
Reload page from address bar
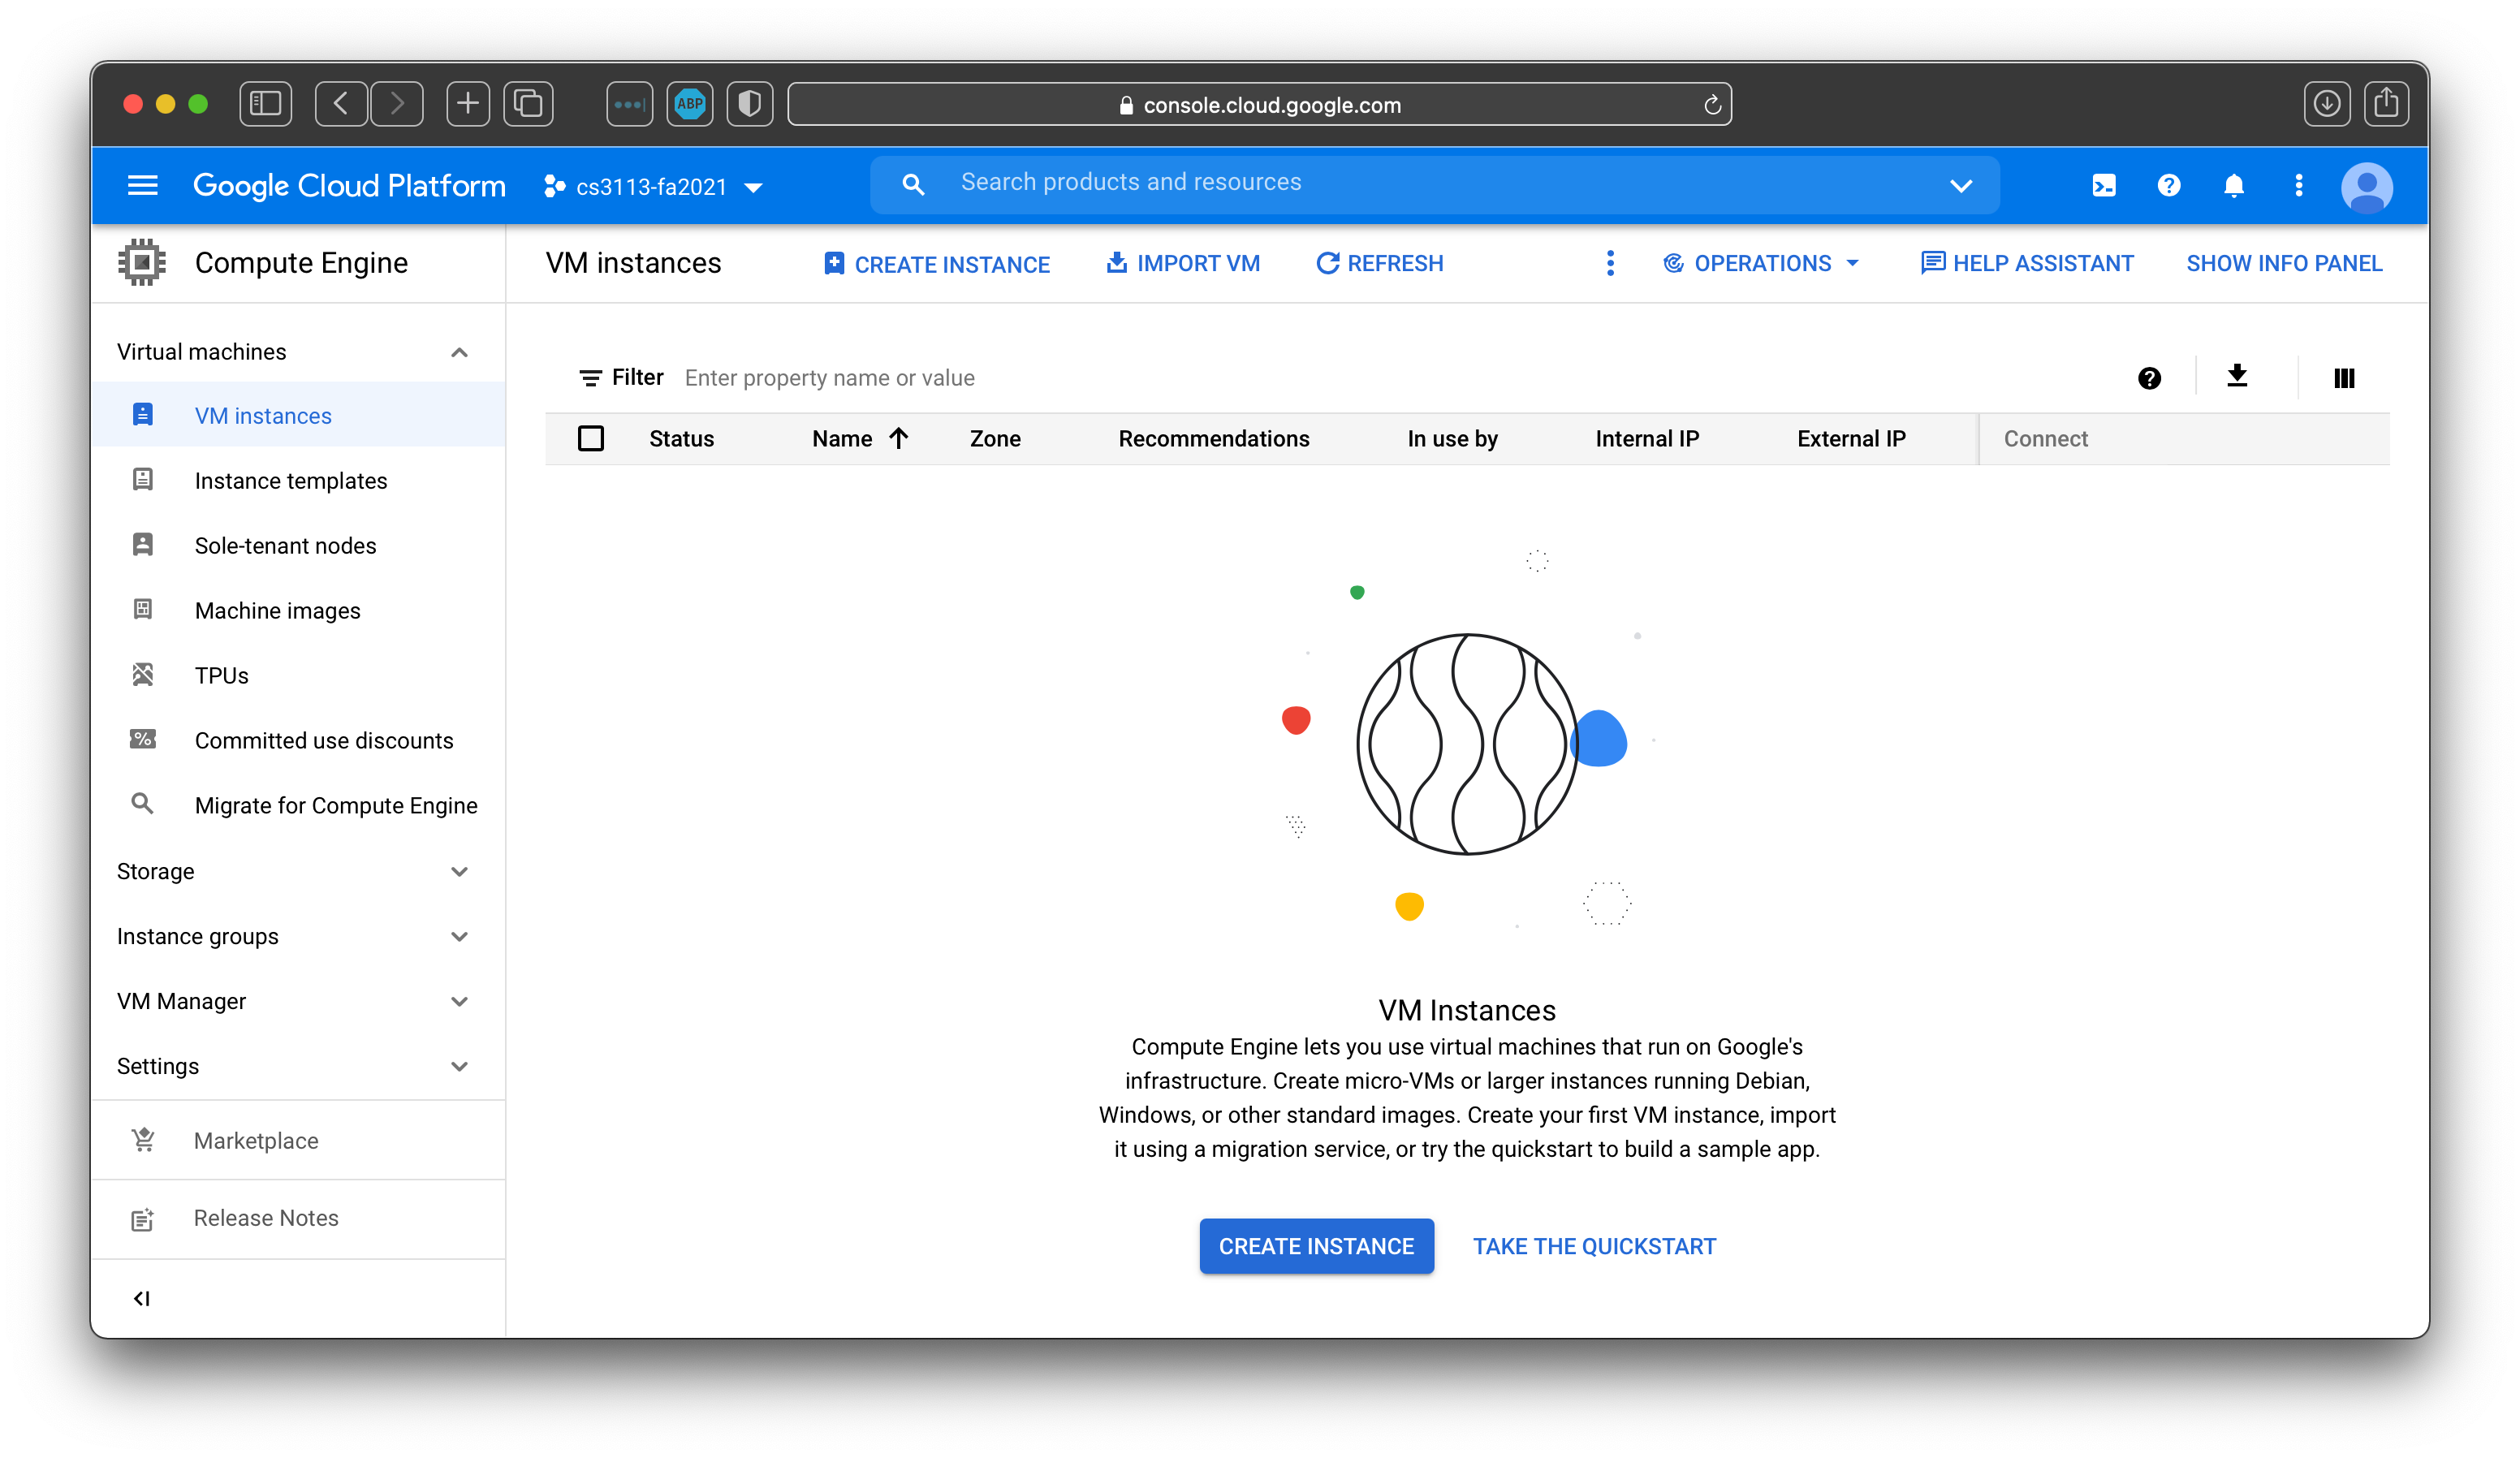tap(1712, 104)
